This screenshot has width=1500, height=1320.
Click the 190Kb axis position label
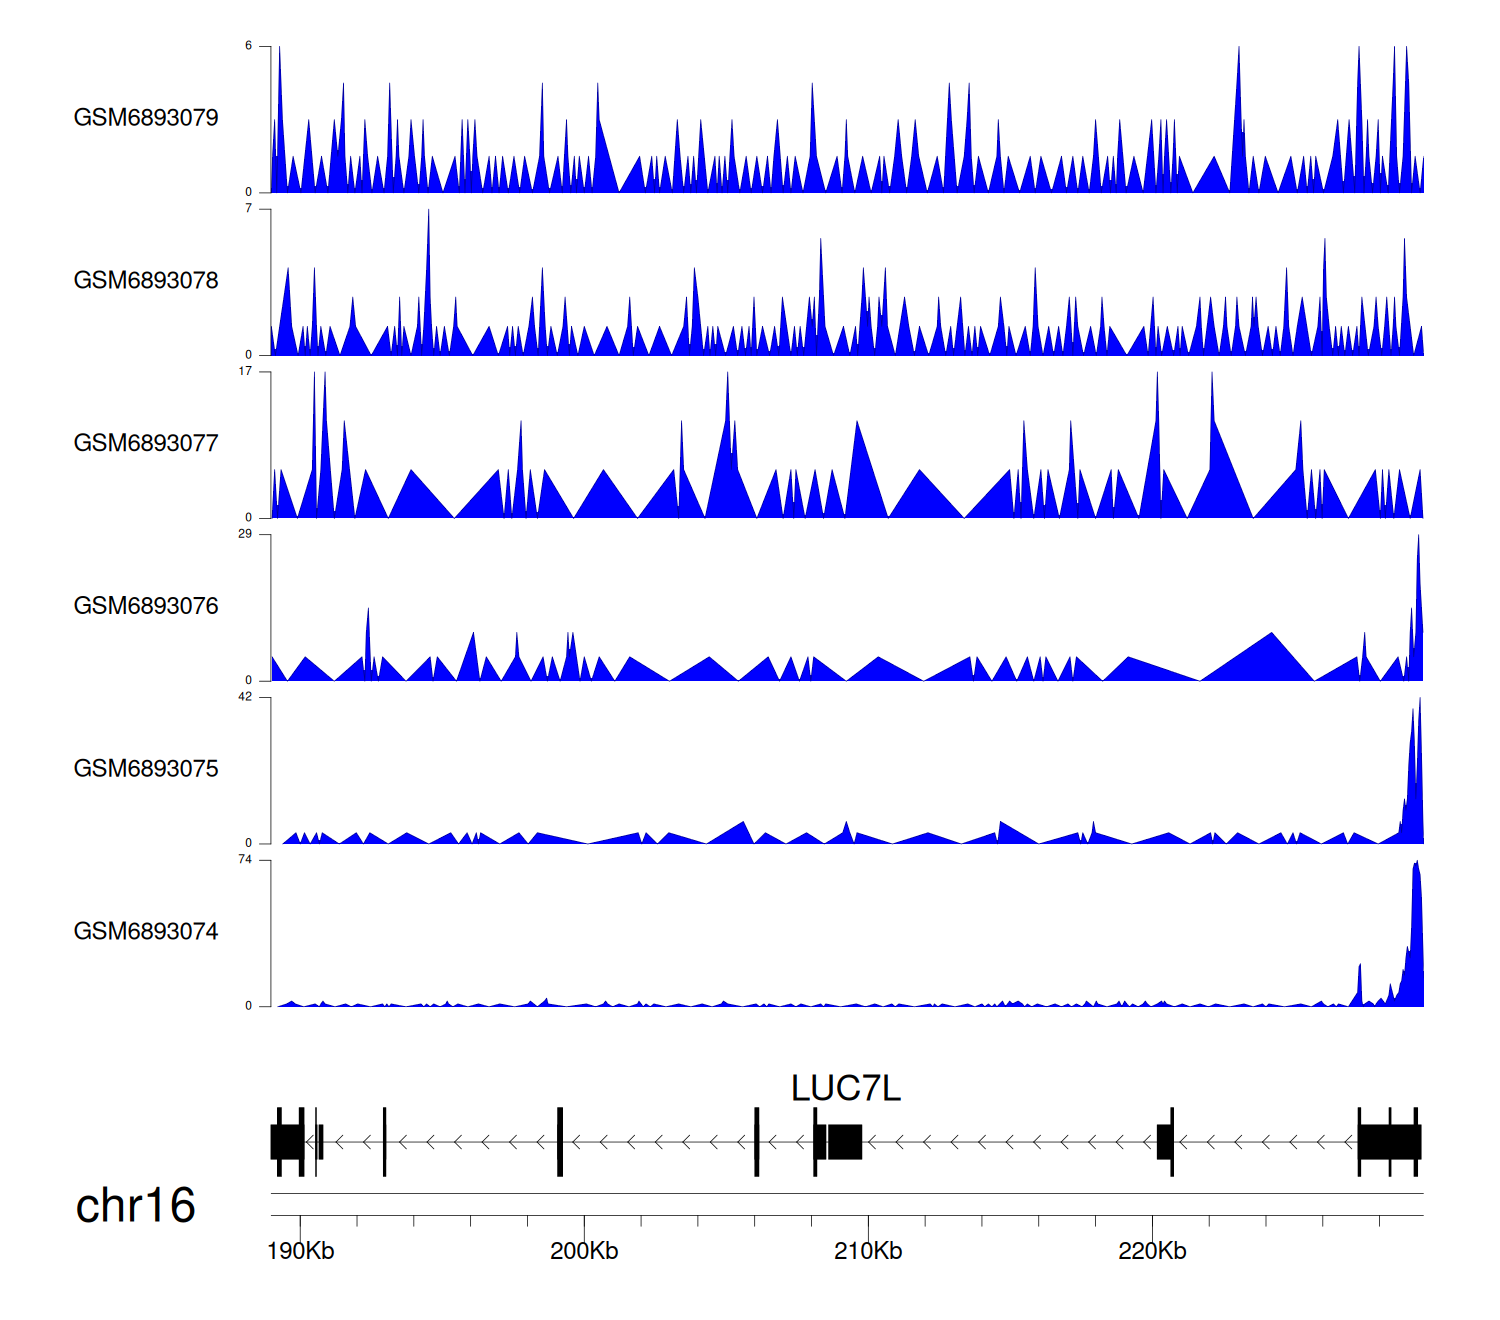pos(300,1251)
